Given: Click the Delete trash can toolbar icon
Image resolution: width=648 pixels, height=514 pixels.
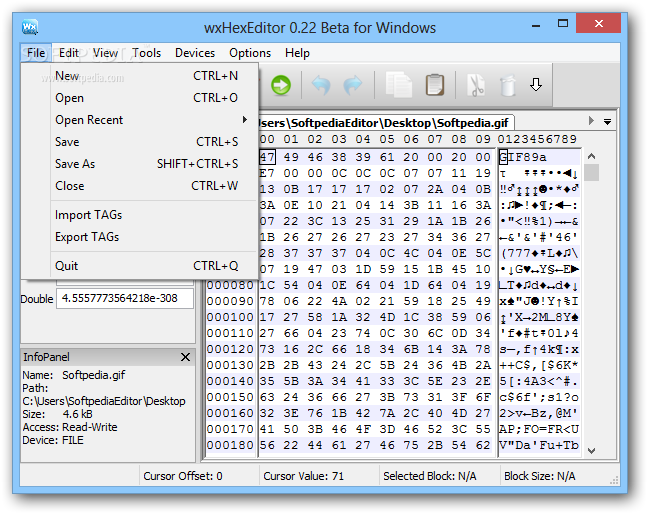Looking at the screenshot, I should pos(507,85).
